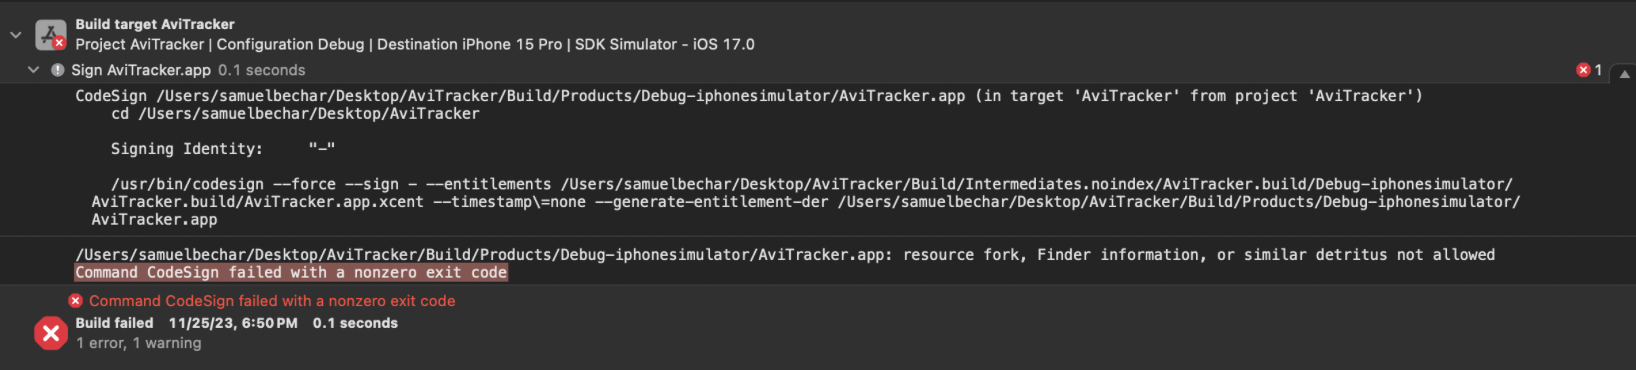1636x370 pixels.
Task: Click the AviTracker build target icon
Action: click(x=51, y=35)
